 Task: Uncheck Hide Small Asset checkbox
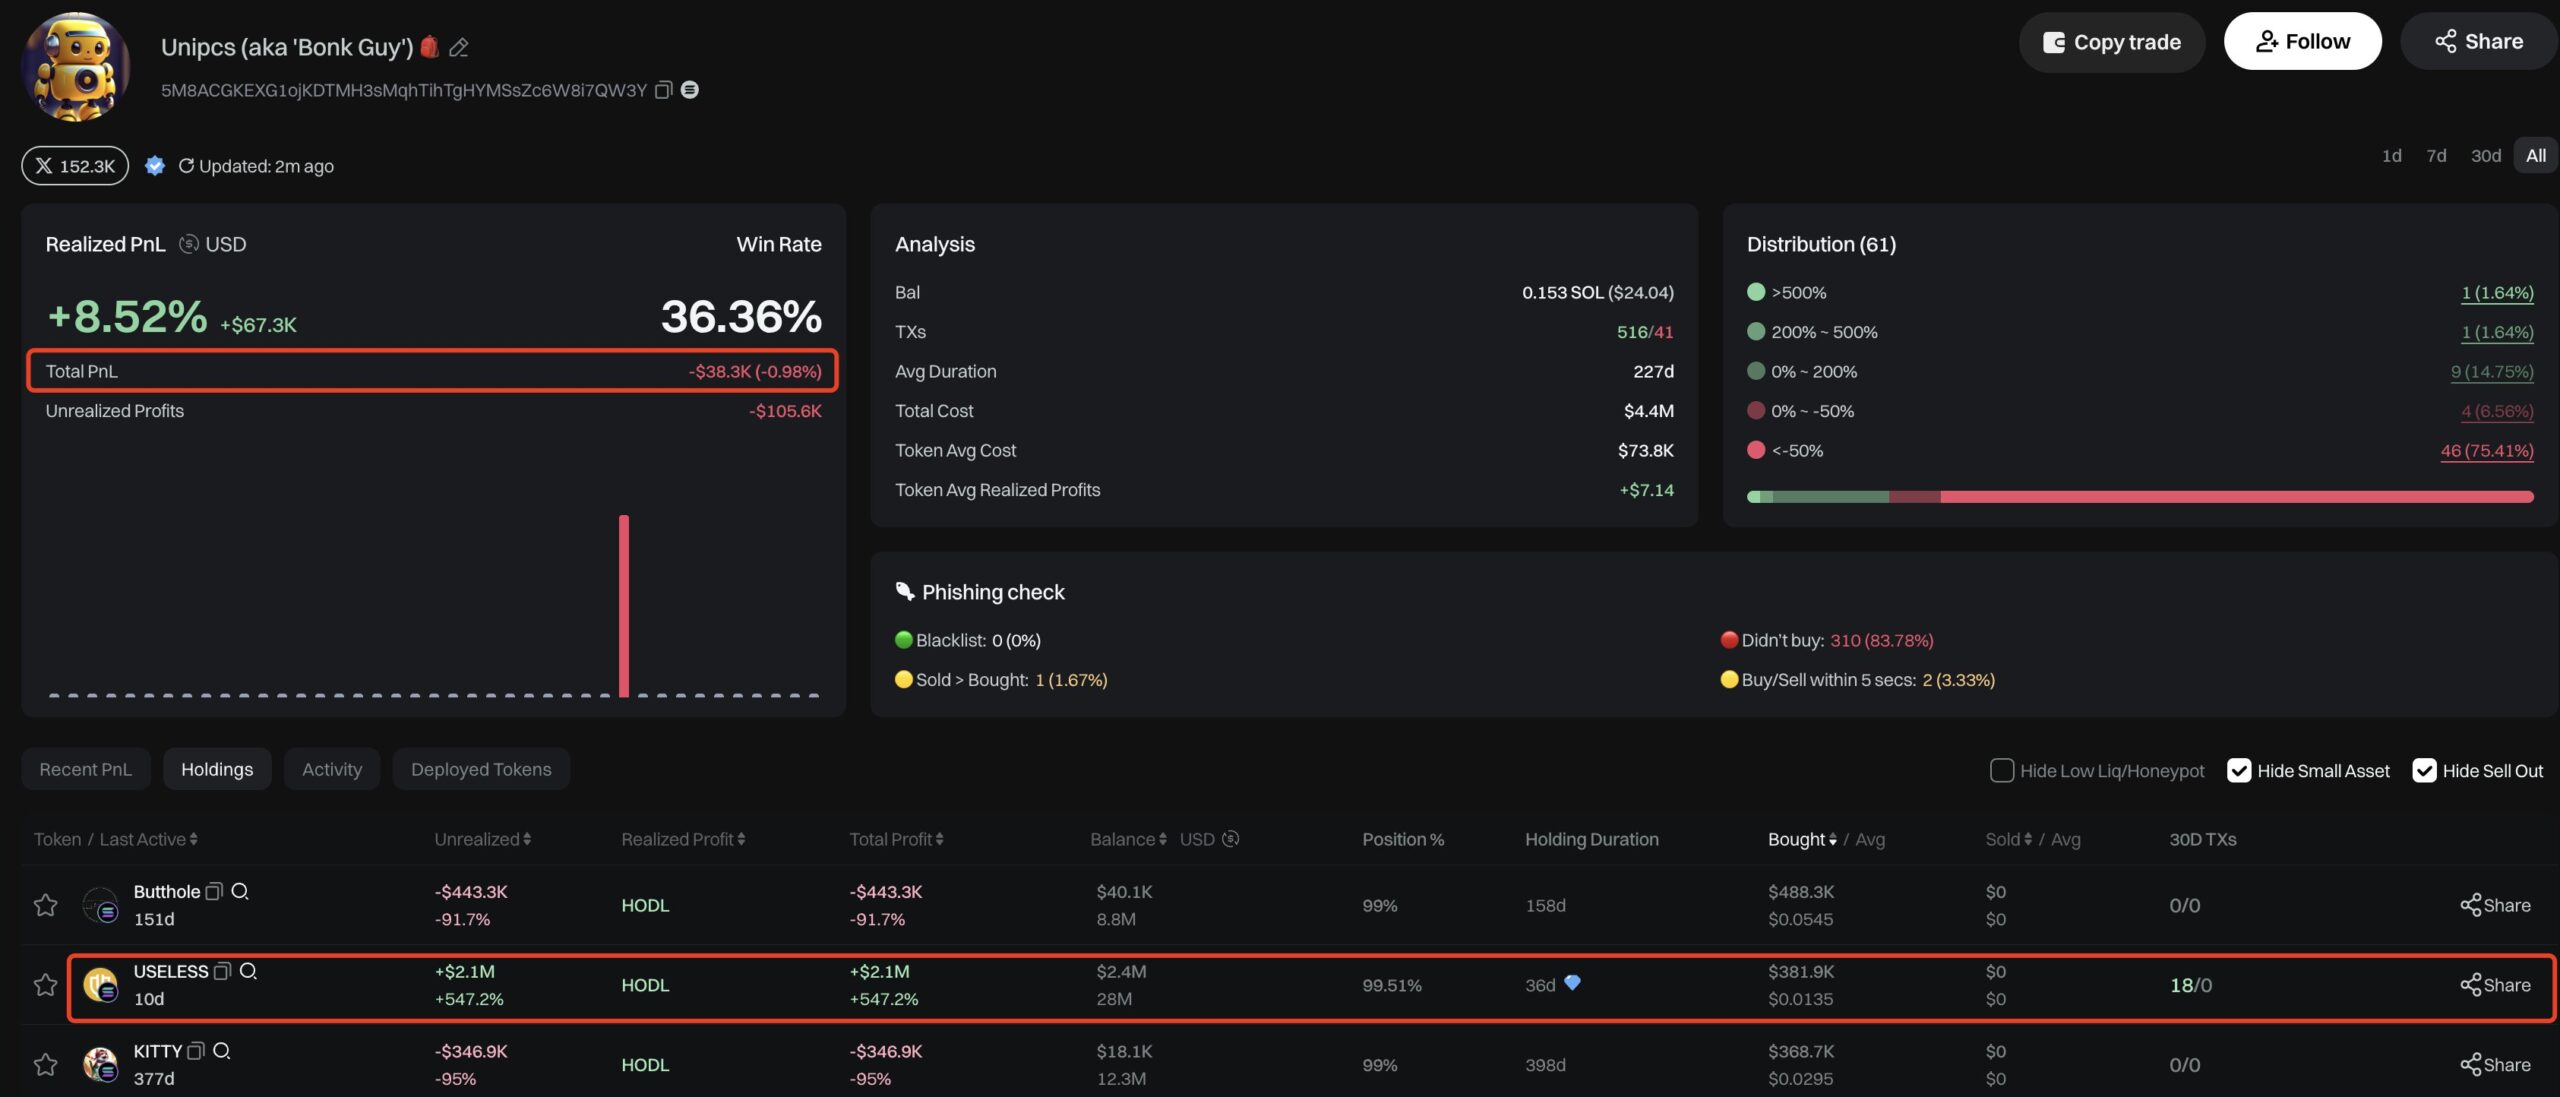click(x=2239, y=770)
